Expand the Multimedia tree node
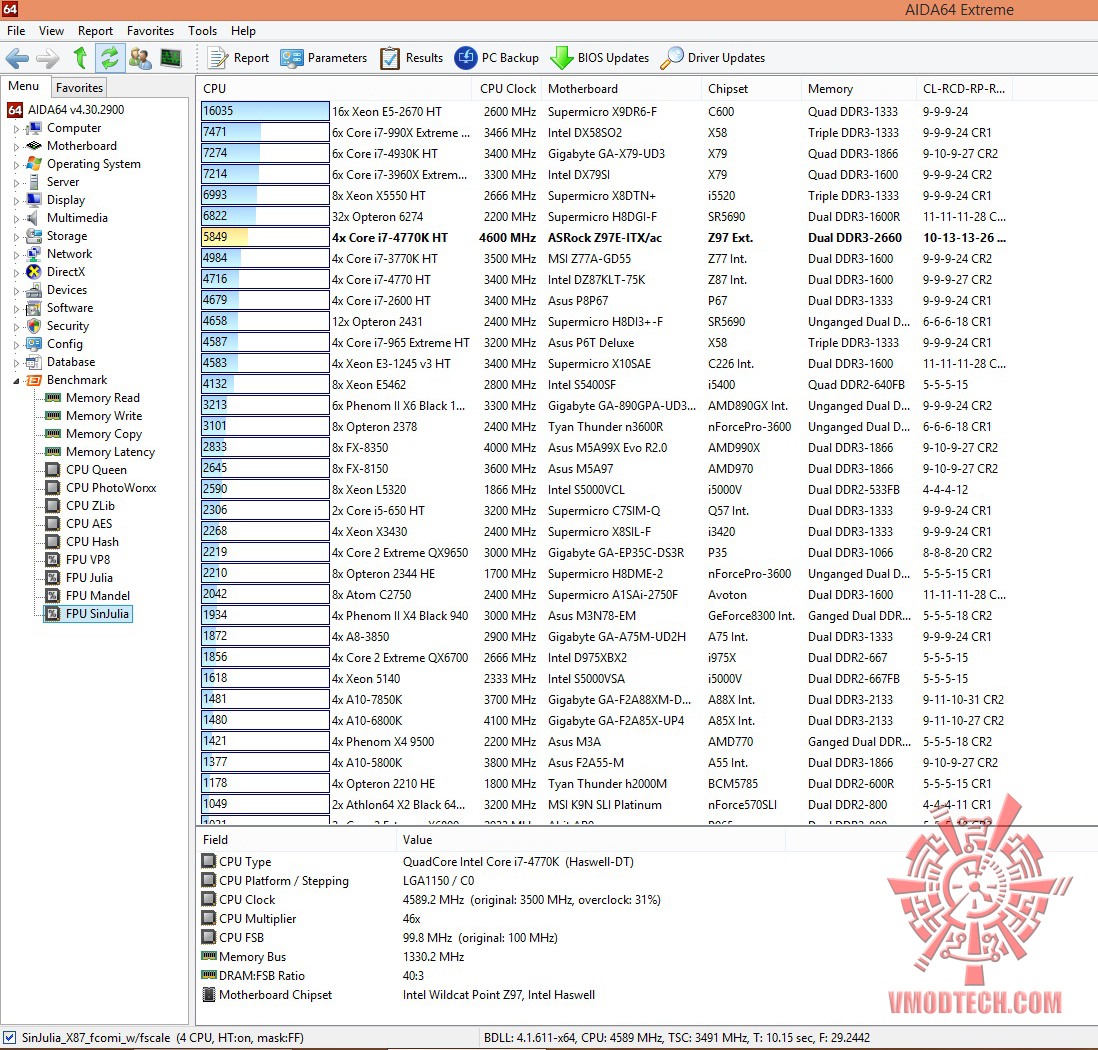 (x=16, y=219)
